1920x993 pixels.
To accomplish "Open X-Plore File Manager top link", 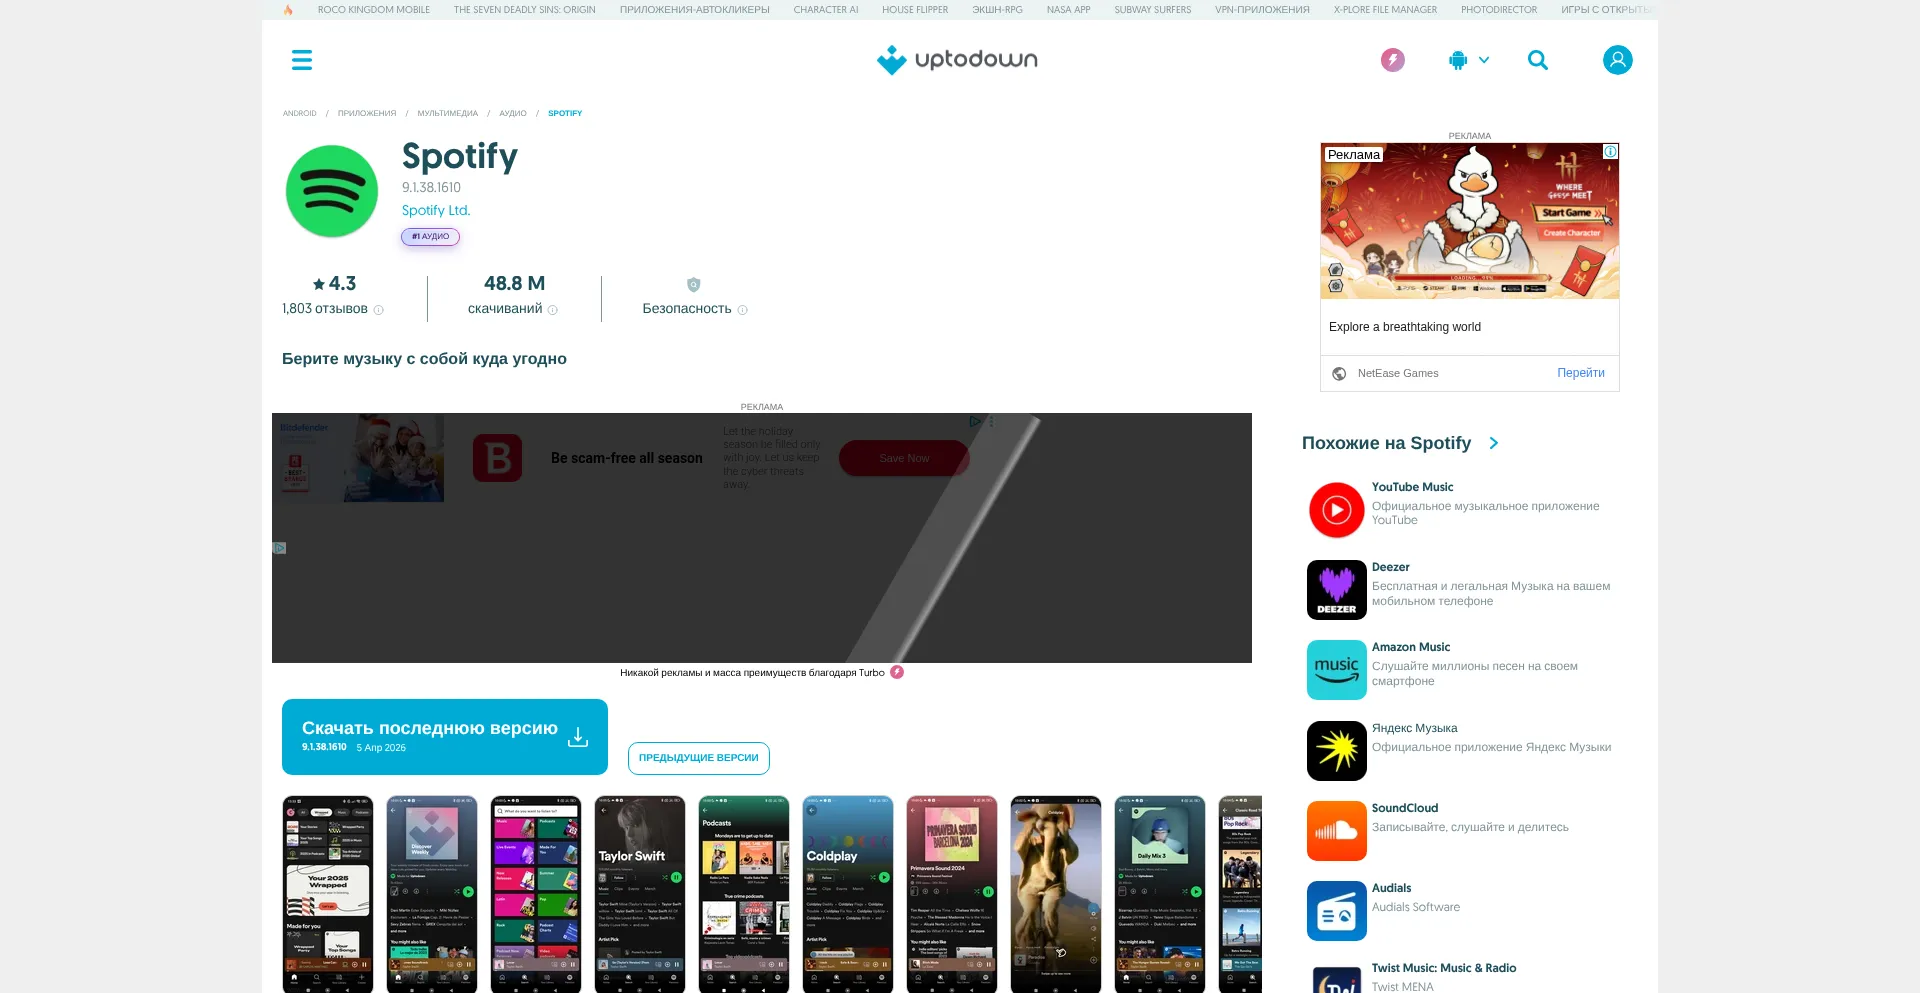I will tap(1385, 10).
